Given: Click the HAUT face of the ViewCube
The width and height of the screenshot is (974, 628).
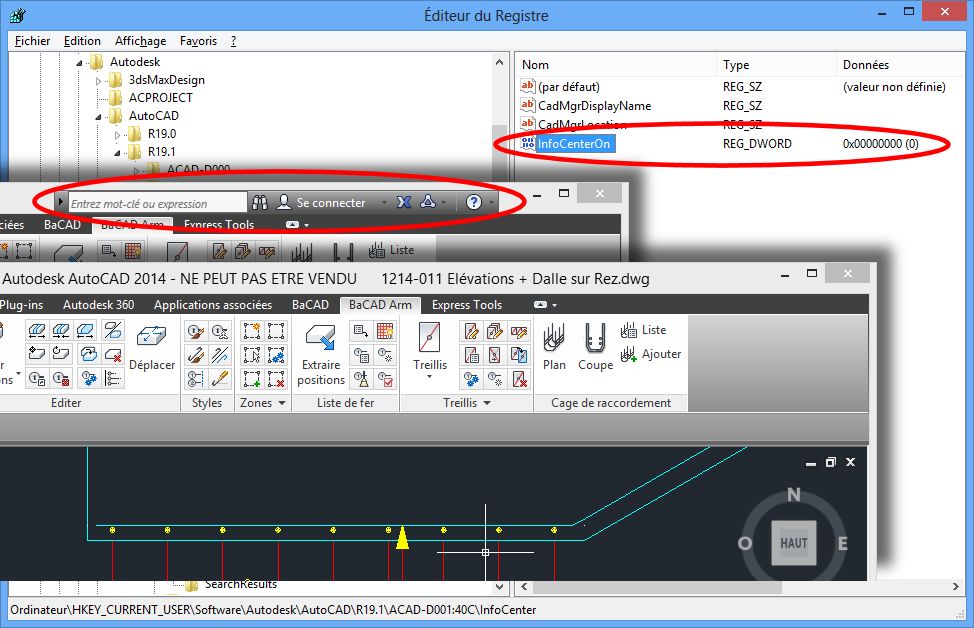Looking at the screenshot, I should coord(794,543).
